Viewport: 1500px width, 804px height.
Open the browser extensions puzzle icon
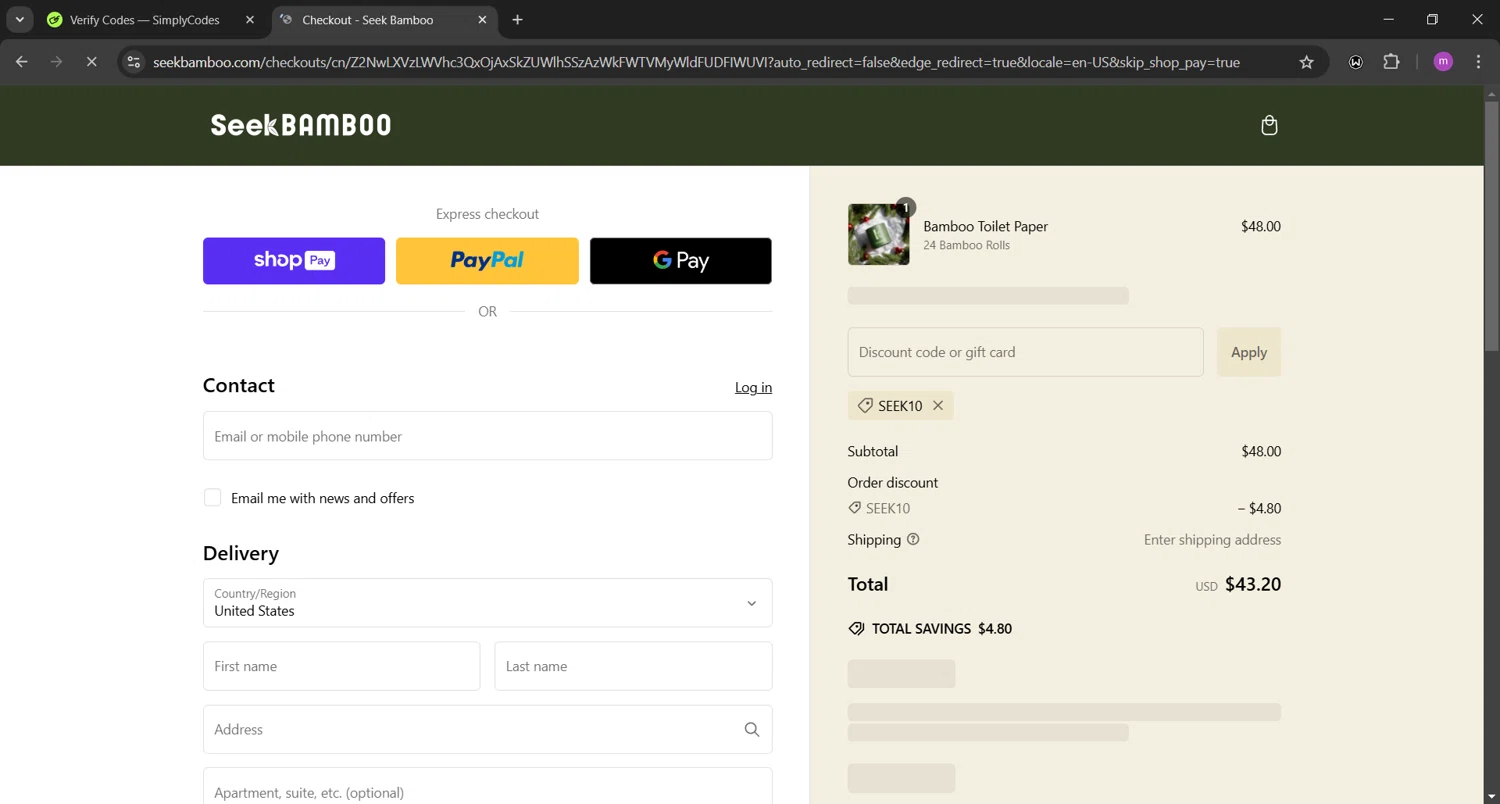click(x=1391, y=62)
